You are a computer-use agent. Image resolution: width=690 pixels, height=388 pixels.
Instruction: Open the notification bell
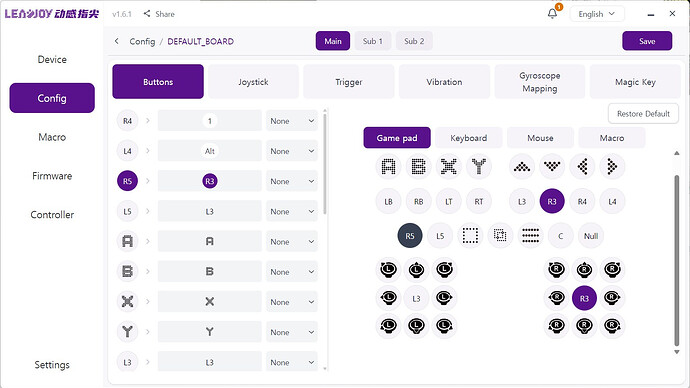tap(553, 14)
